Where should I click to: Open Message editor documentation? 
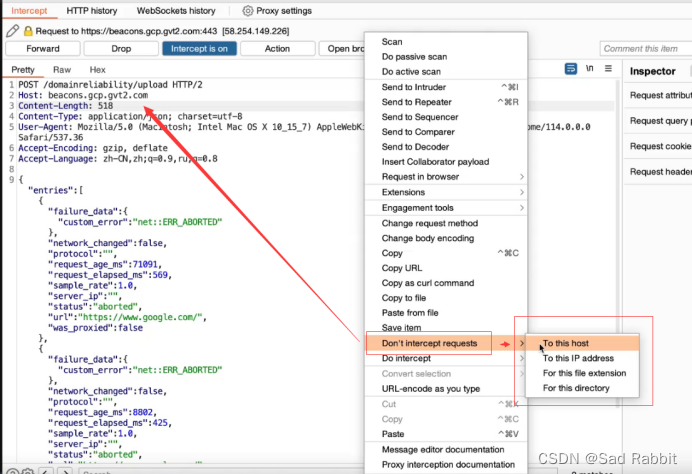[446, 449]
